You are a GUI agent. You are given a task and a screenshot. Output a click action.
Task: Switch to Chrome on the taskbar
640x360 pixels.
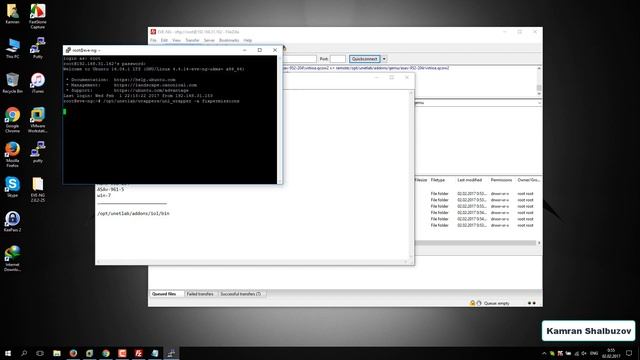click(106, 353)
